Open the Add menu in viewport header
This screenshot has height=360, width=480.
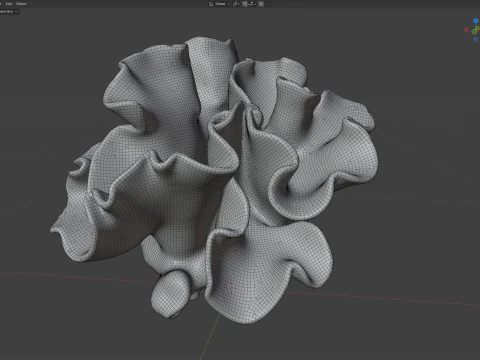pyautogui.click(x=9, y=4)
